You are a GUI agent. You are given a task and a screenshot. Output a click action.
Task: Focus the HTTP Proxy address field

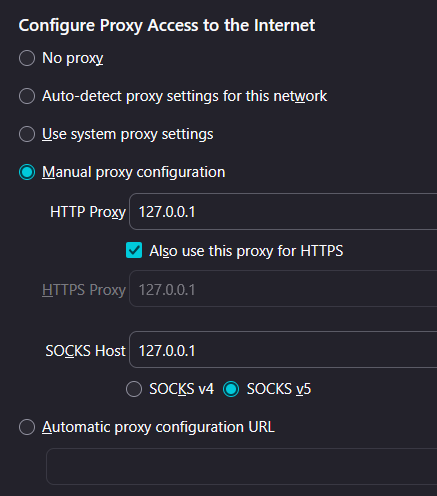tap(283, 211)
